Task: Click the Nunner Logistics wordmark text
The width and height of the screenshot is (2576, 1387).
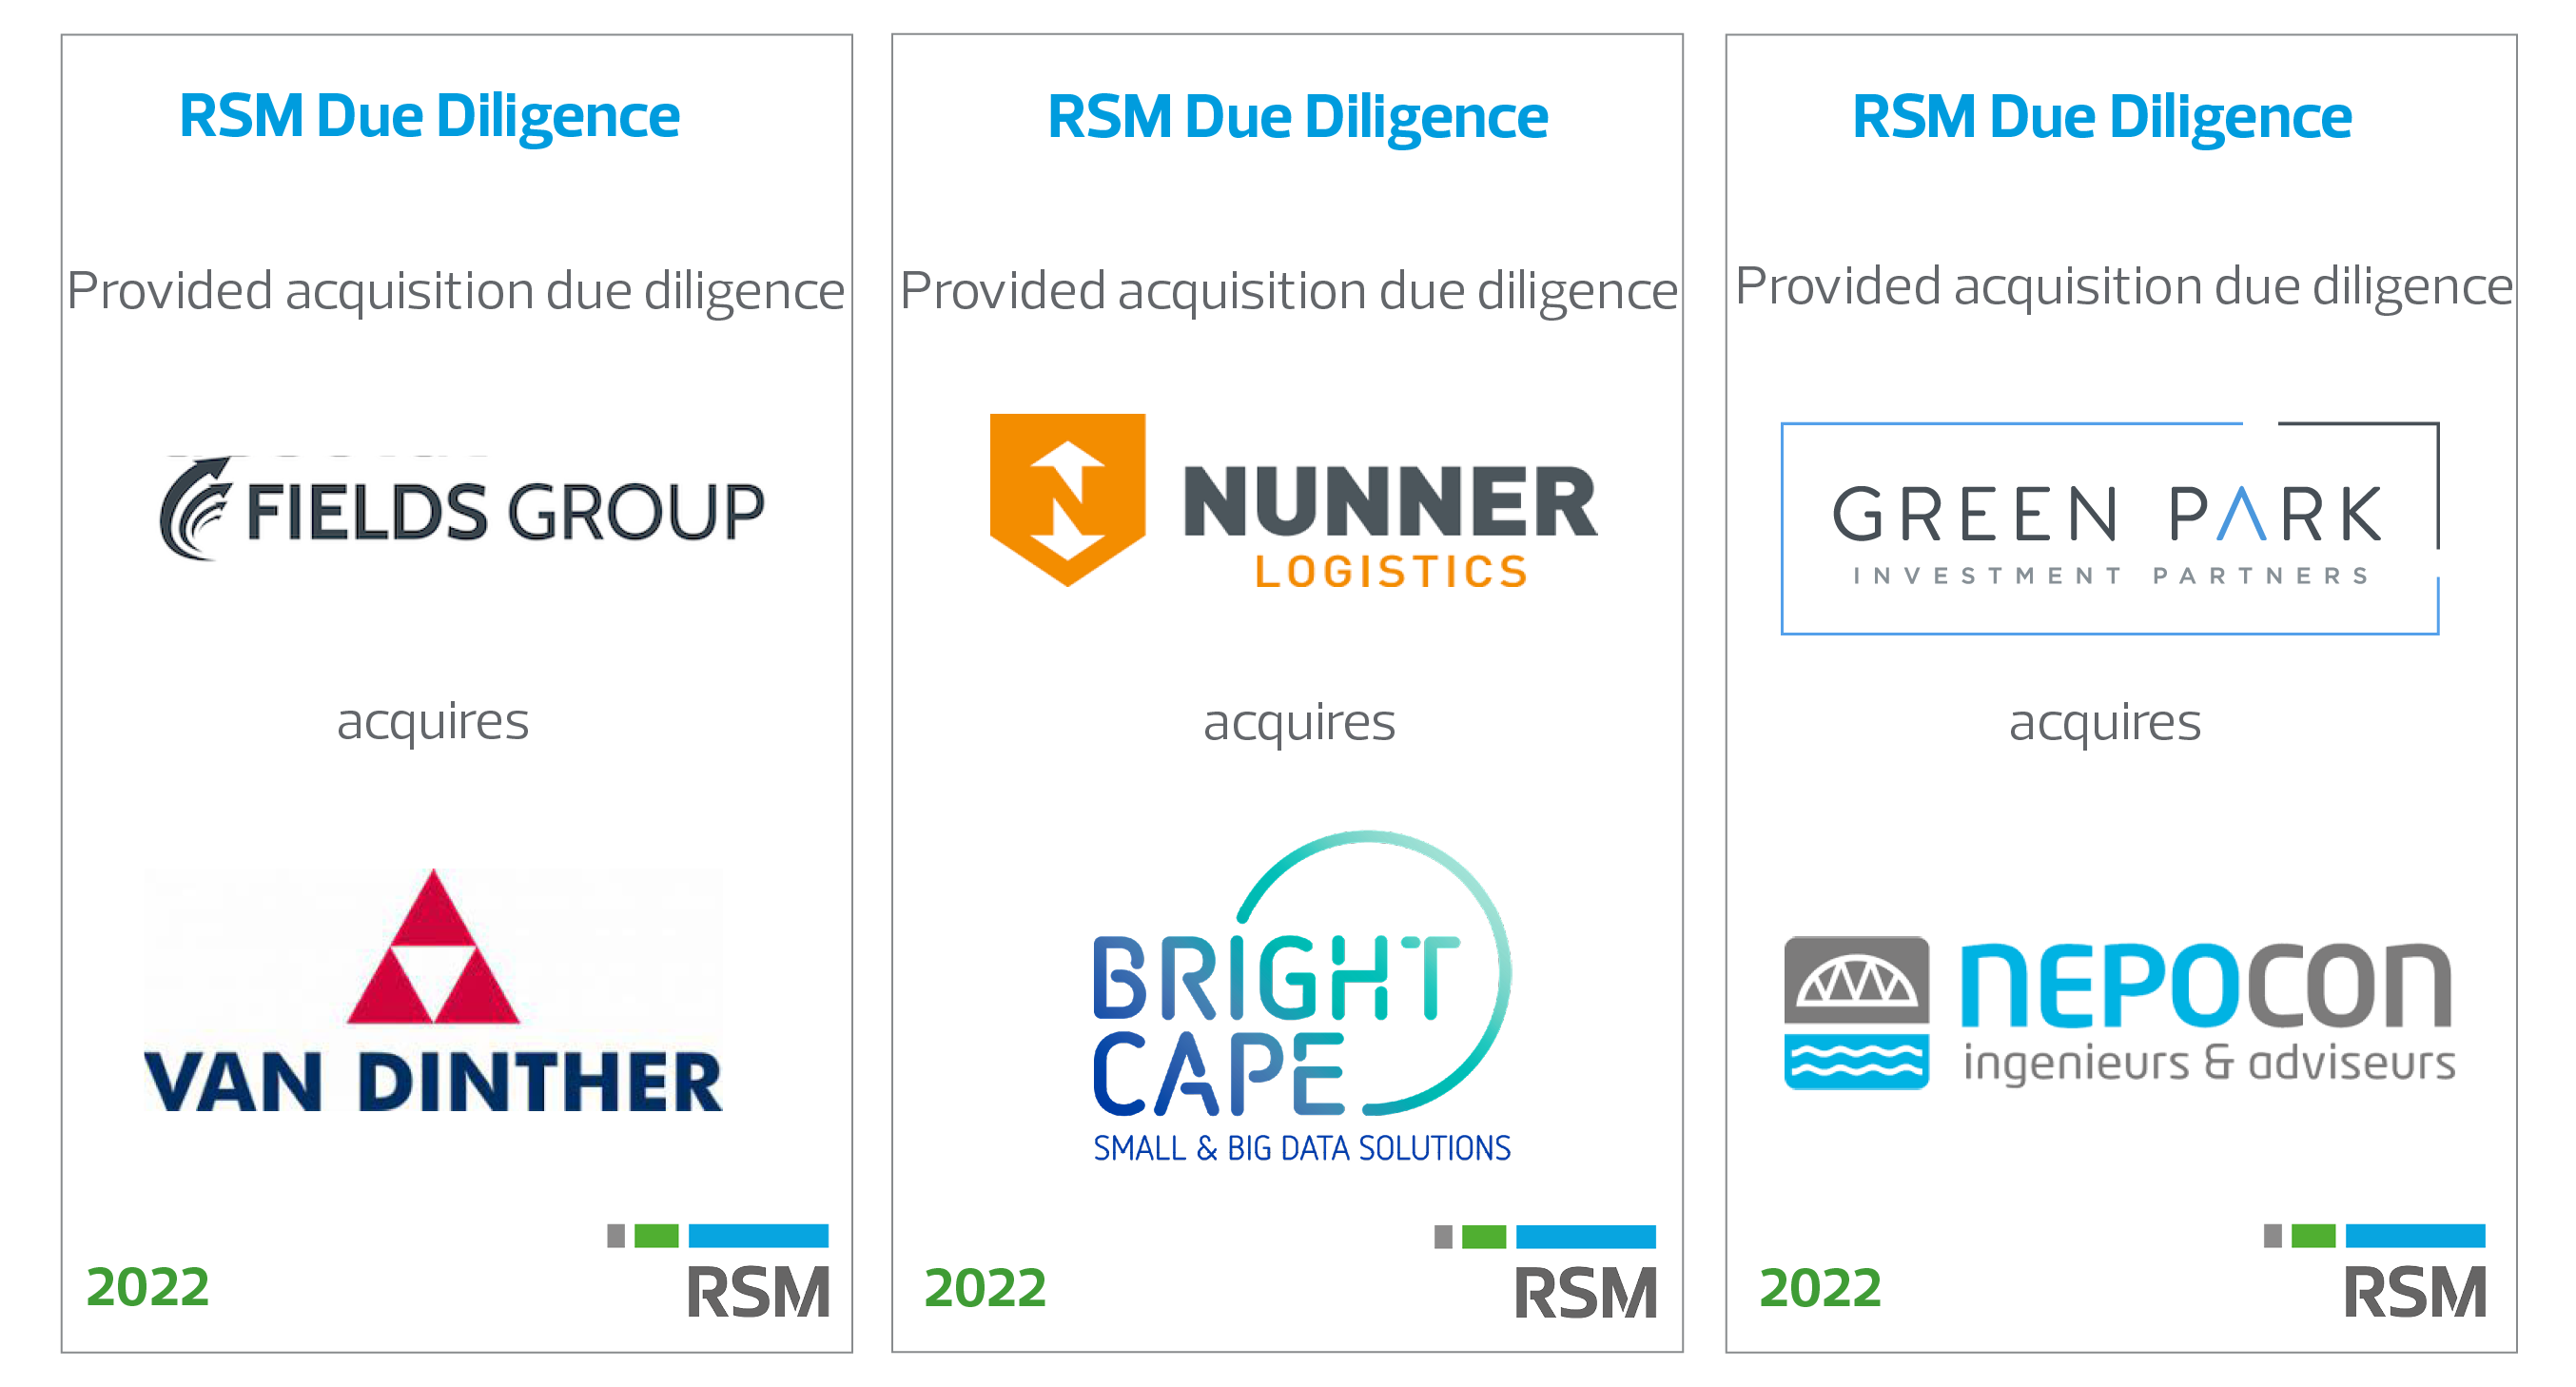Action: (1390, 525)
